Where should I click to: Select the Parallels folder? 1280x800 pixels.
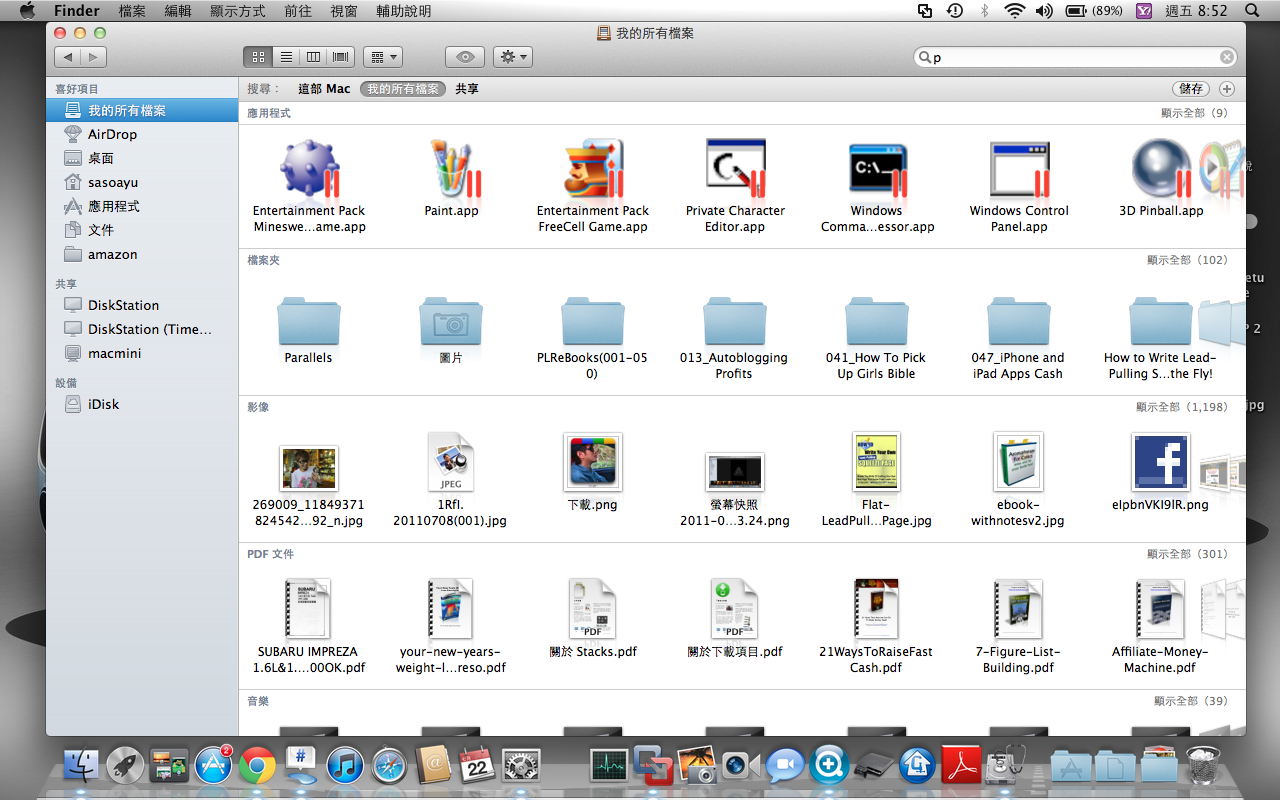(308, 319)
